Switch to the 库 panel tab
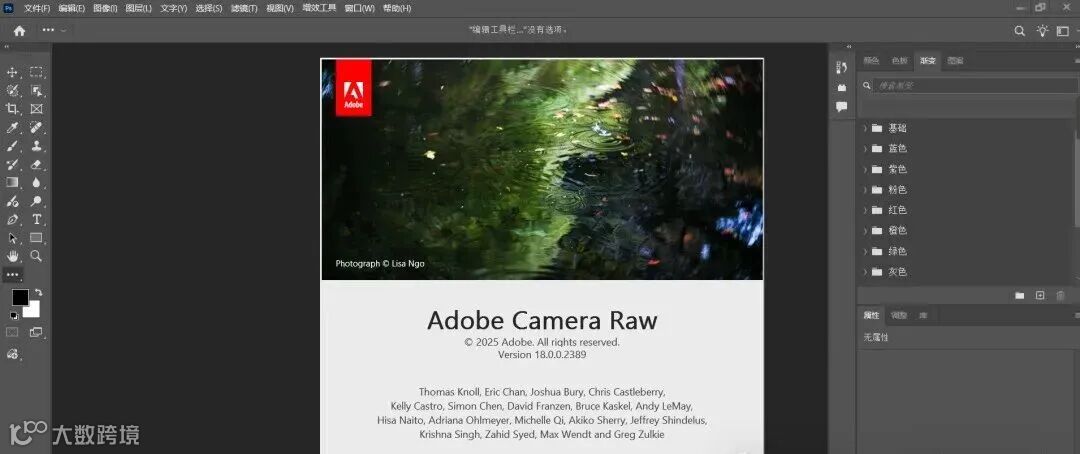The width and height of the screenshot is (1080, 454). [923, 316]
